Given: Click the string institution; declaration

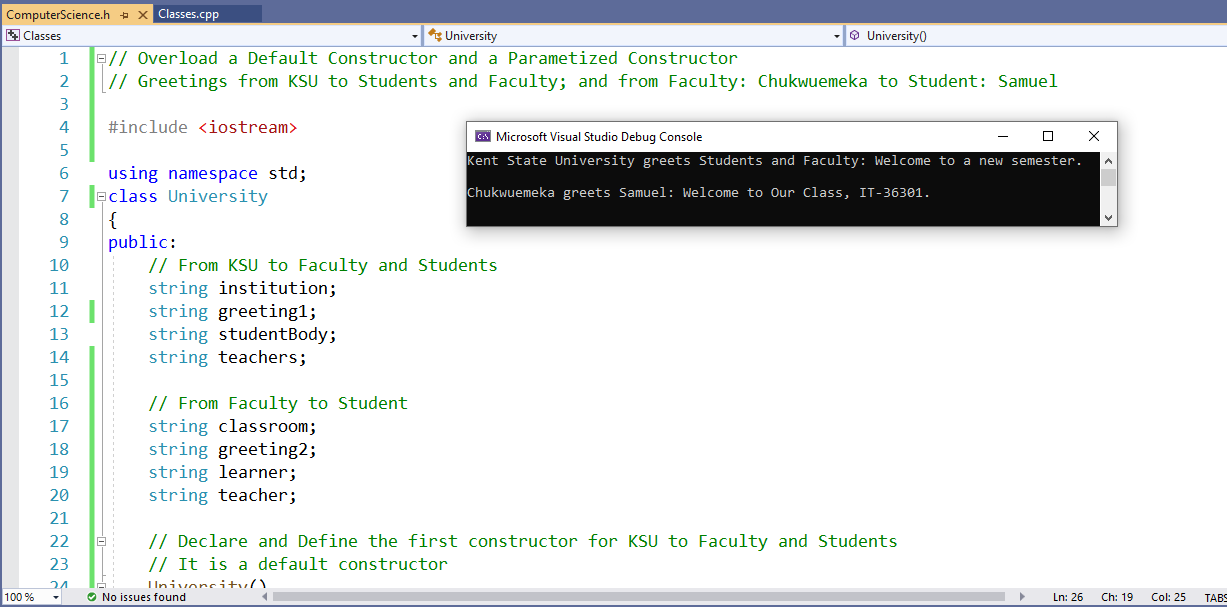Looking at the screenshot, I should (x=243, y=288).
